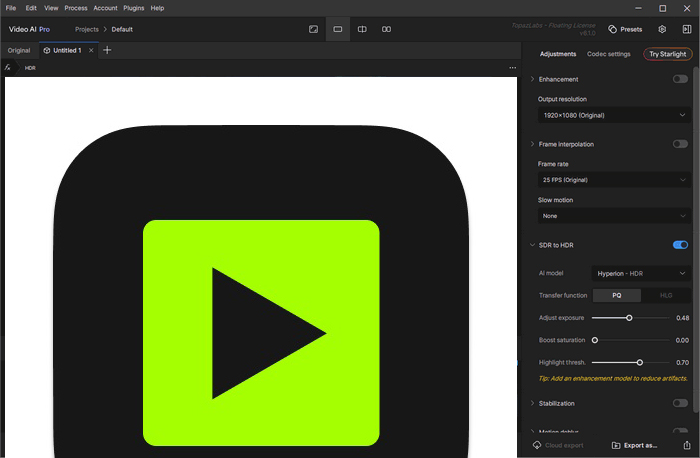Image resolution: width=700 pixels, height=458 pixels.
Task: Disable the SDR to HDR toggle
Action: click(680, 245)
